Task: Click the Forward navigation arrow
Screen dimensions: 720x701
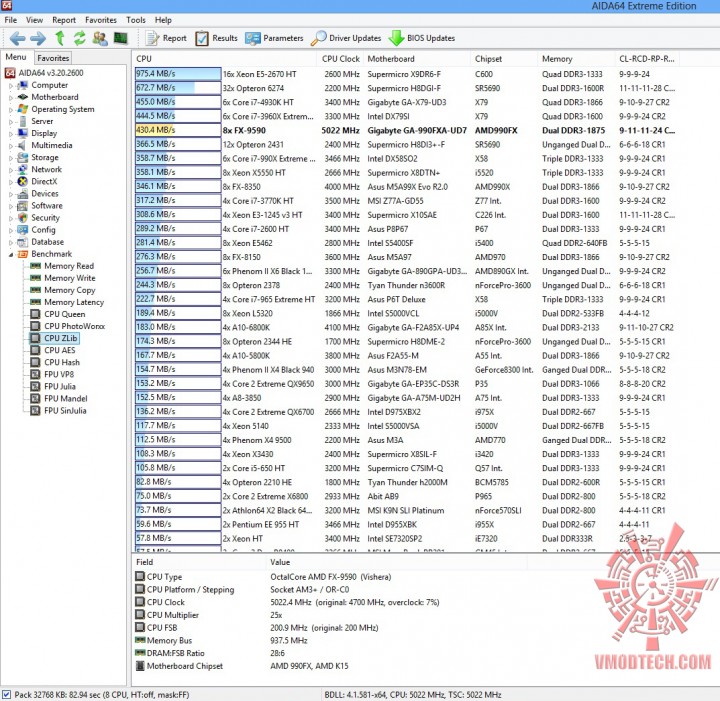Action: 38,38
